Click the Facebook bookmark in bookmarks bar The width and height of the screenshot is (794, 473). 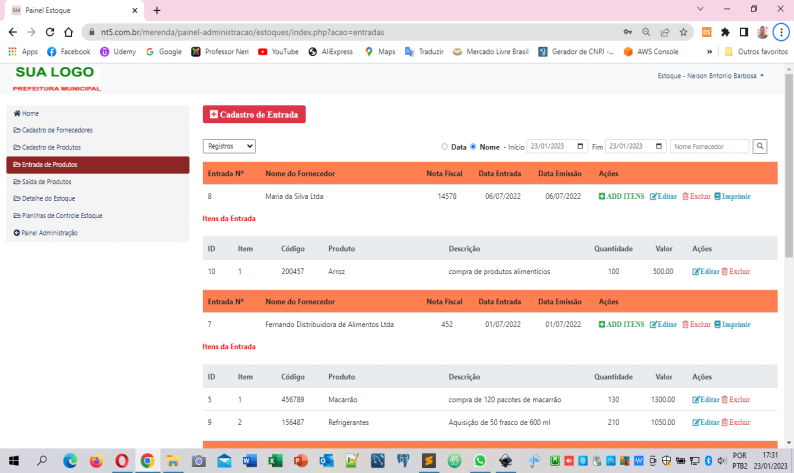[x=68, y=51]
